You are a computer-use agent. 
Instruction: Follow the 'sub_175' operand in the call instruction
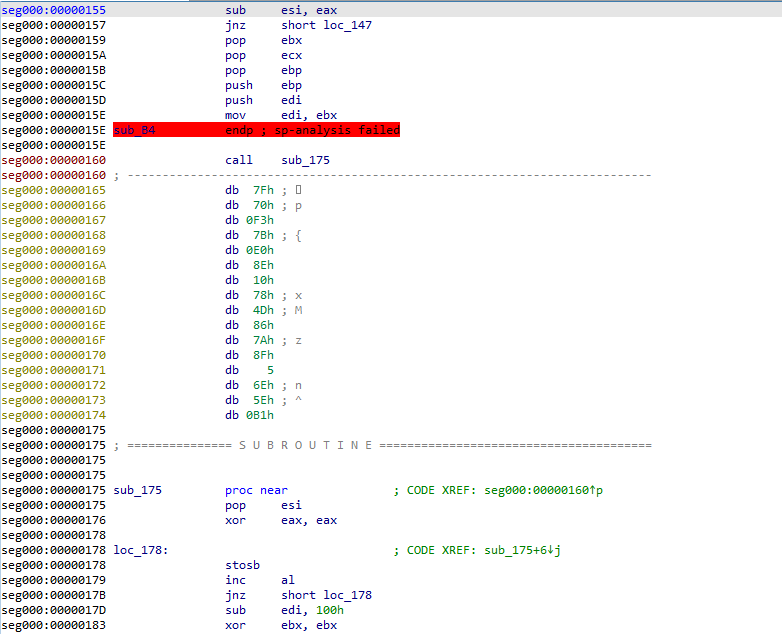pyautogui.click(x=305, y=160)
